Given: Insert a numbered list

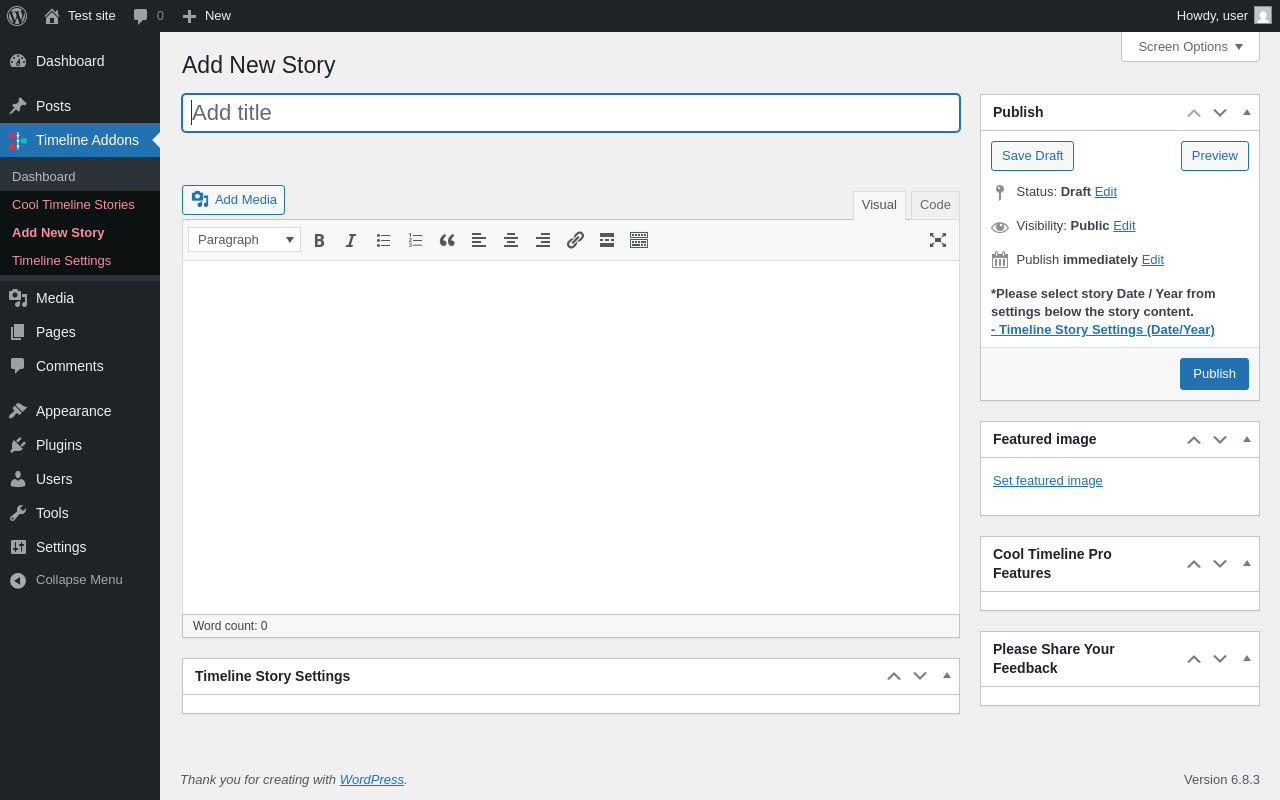Looking at the screenshot, I should tap(415, 240).
